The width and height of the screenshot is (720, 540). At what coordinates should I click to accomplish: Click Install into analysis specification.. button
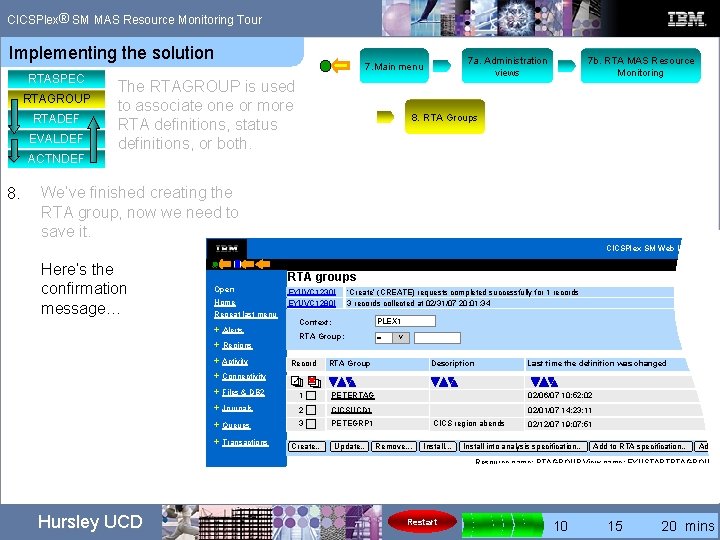click(x=523, y=446)
